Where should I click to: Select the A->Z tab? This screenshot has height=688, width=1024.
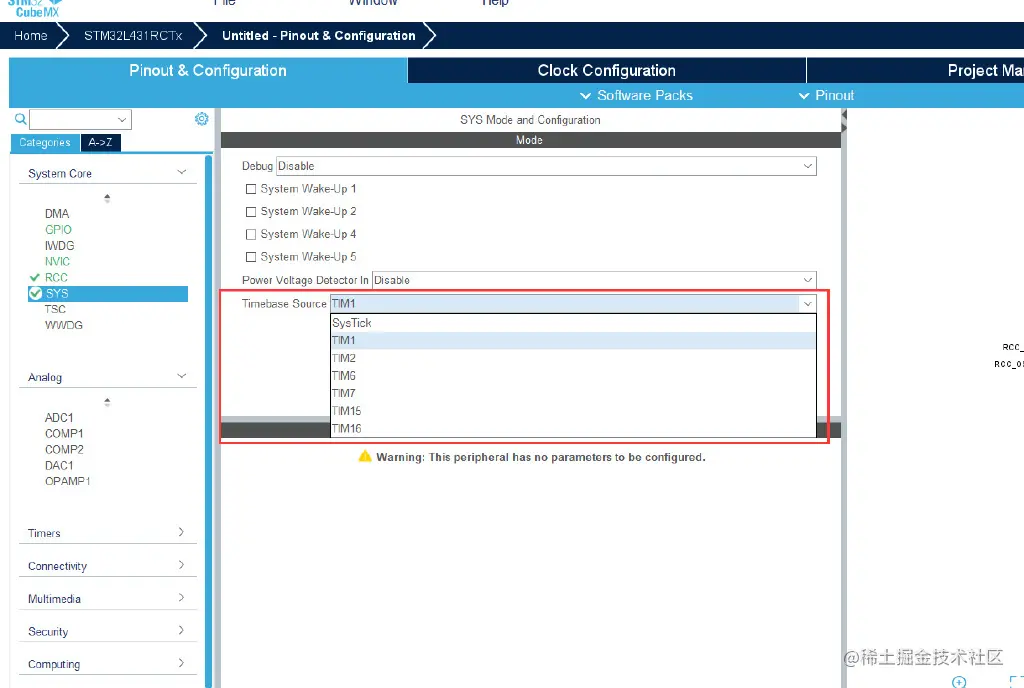(x=101, y=142)
